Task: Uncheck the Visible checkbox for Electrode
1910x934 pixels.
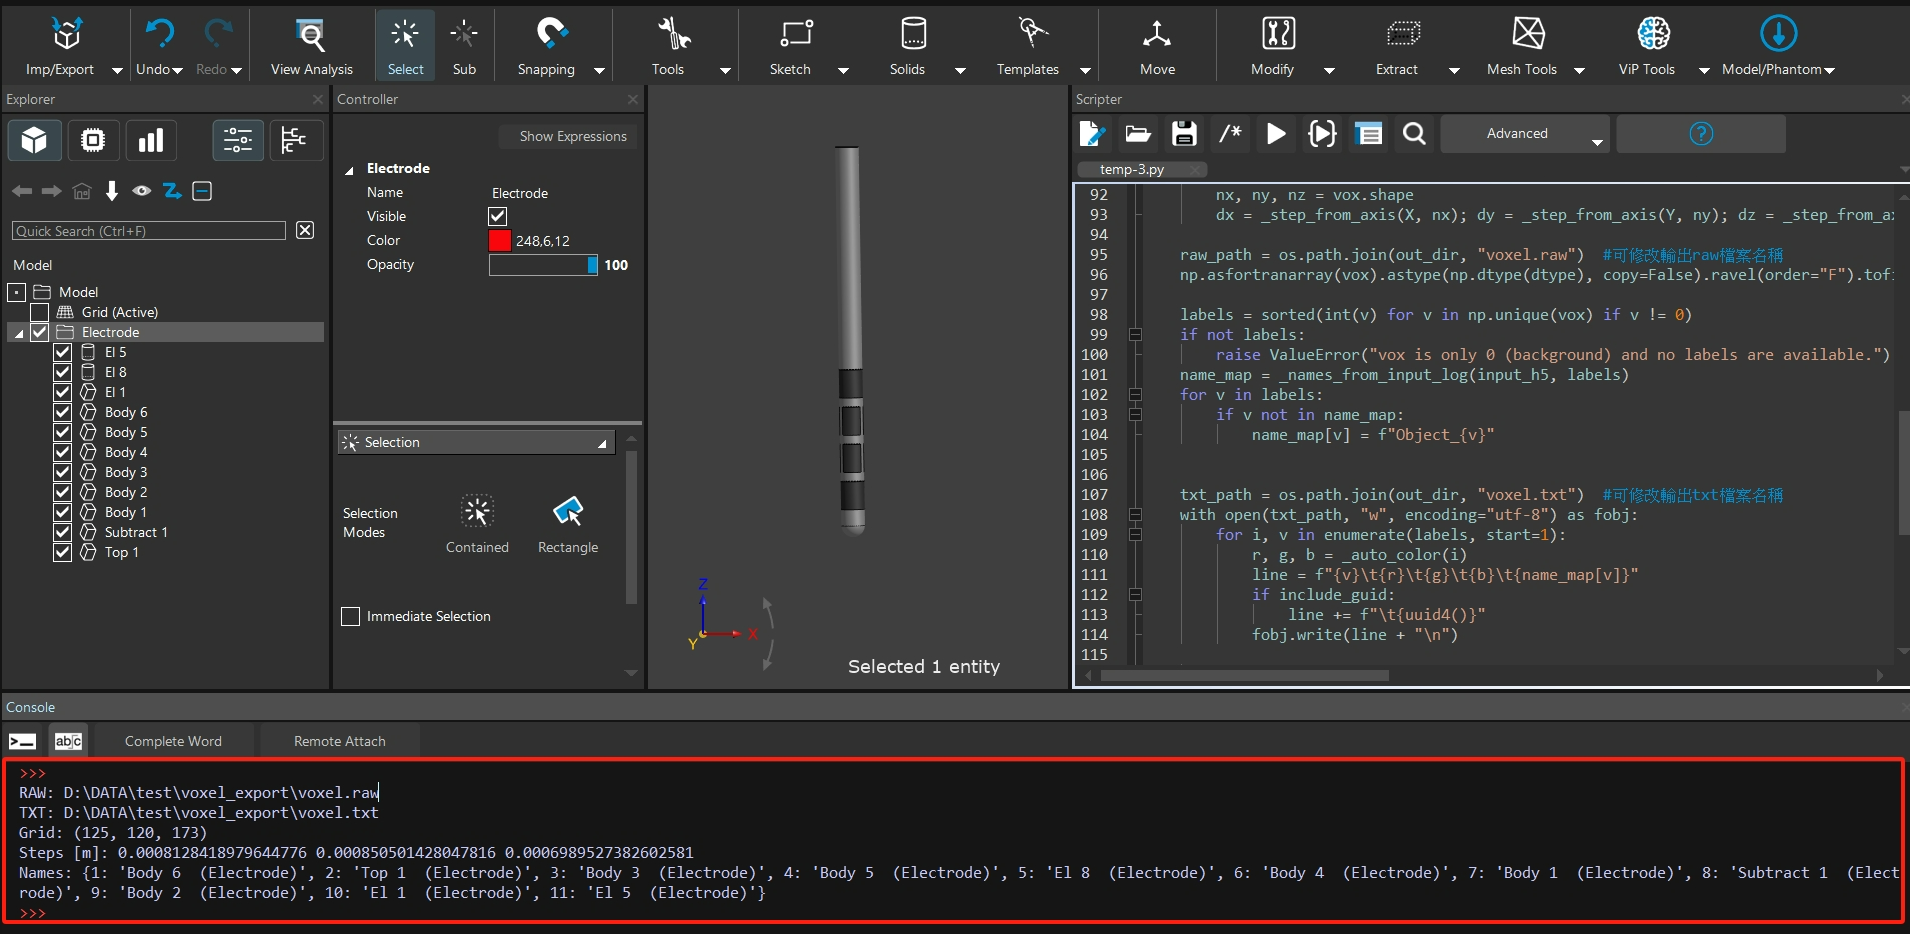Action: pos(498,217)
